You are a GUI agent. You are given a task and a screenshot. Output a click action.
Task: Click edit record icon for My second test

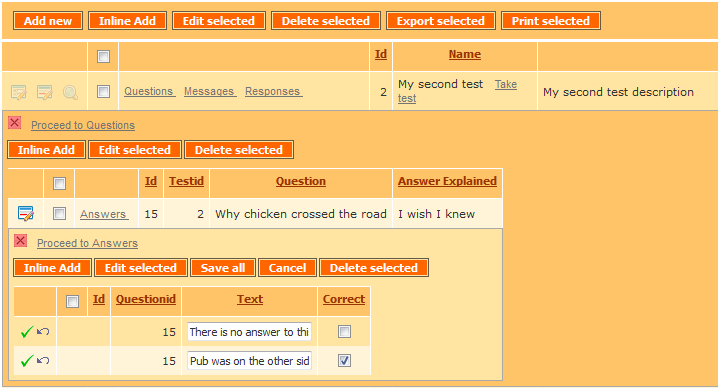click(x=18, y=92)
